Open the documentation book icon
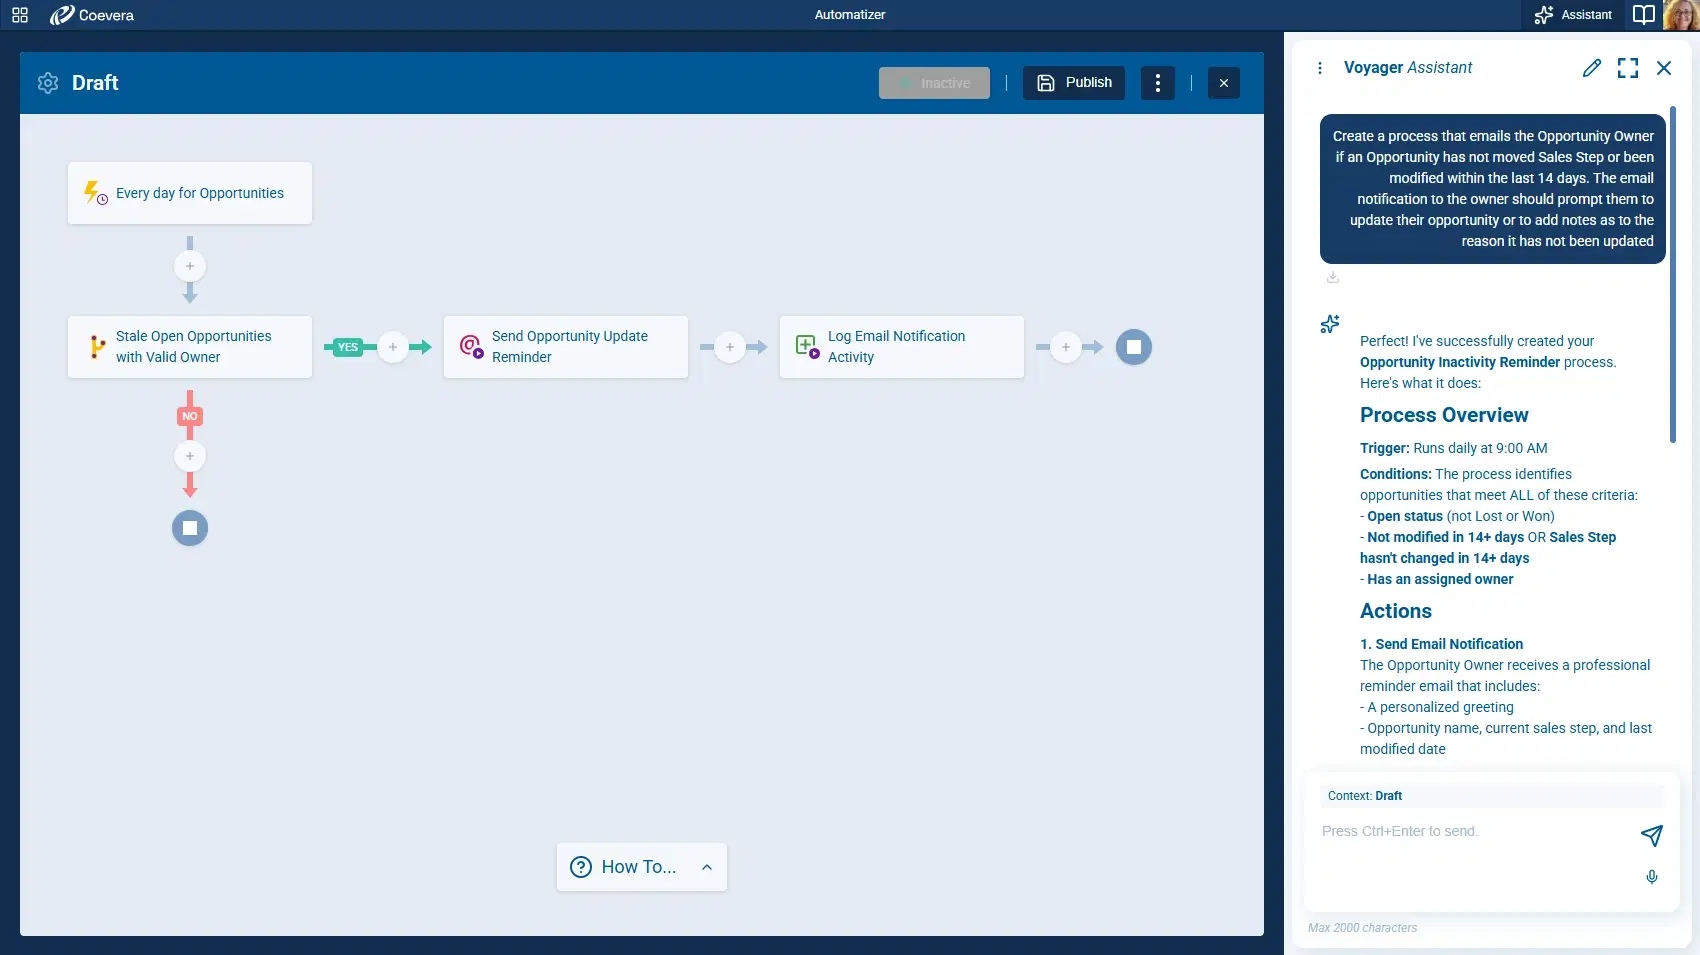 tap(1644, 15)
